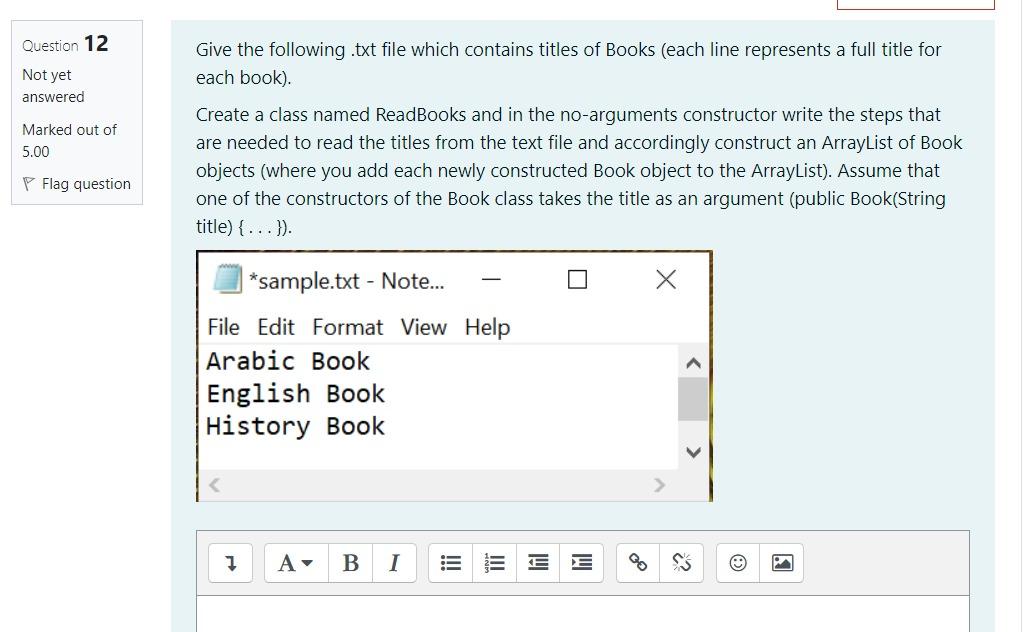Decrease the text indent
This screenshot has height=632, width=1023.
click(537, 562)
